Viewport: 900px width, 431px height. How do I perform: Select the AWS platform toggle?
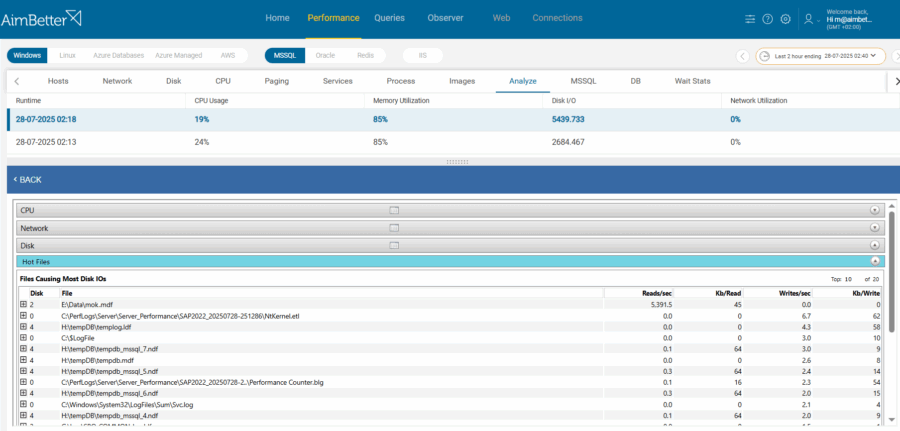[x=228, y=56]
